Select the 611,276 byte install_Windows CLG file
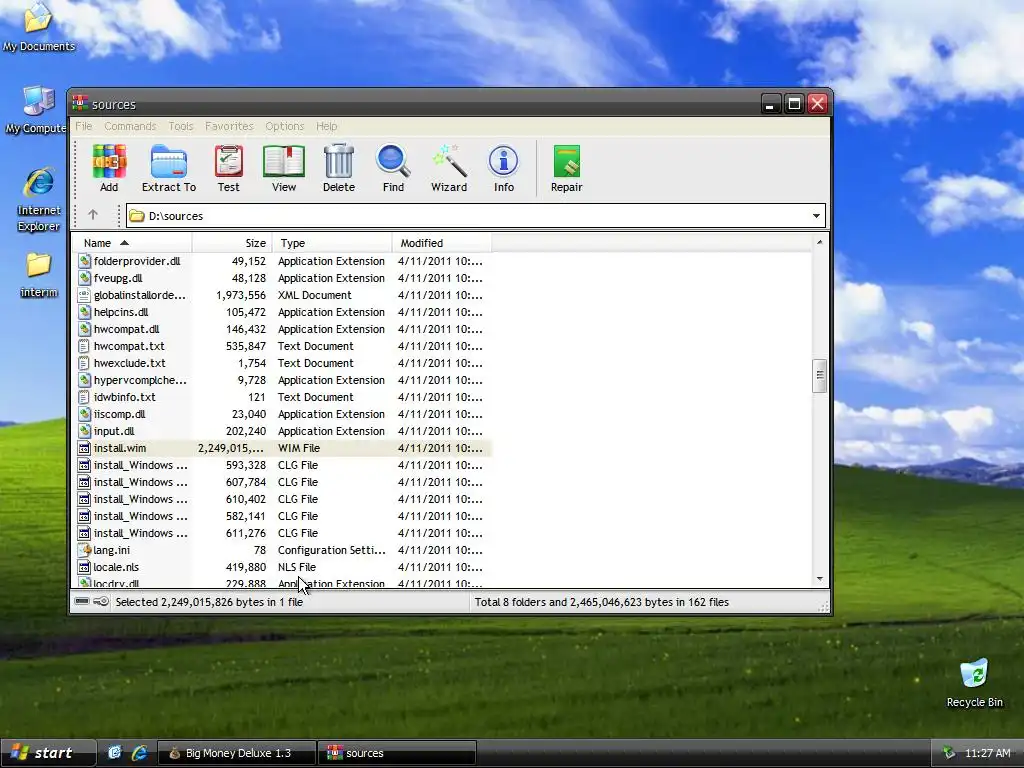This screenshot has height=768, width=1024. [281, 533]
